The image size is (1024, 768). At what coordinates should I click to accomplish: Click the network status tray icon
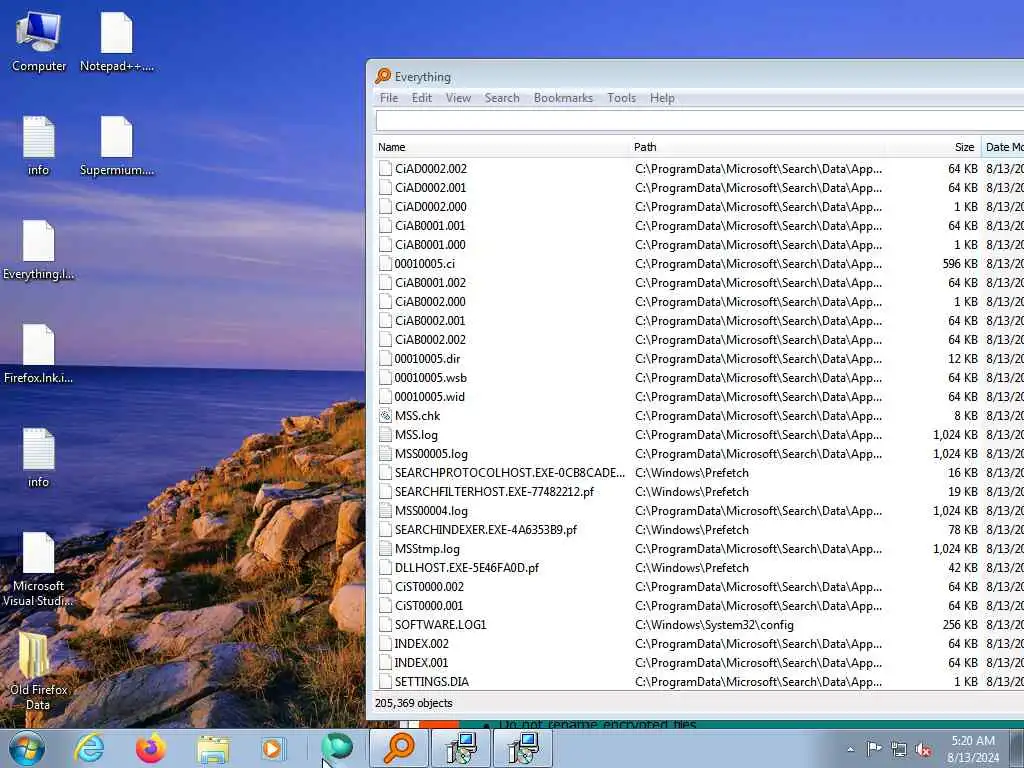(899, 749)
